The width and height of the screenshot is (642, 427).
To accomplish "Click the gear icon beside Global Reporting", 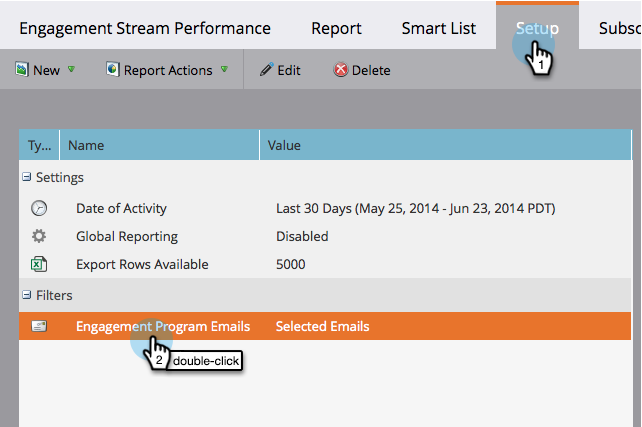I will click(39, 237).
